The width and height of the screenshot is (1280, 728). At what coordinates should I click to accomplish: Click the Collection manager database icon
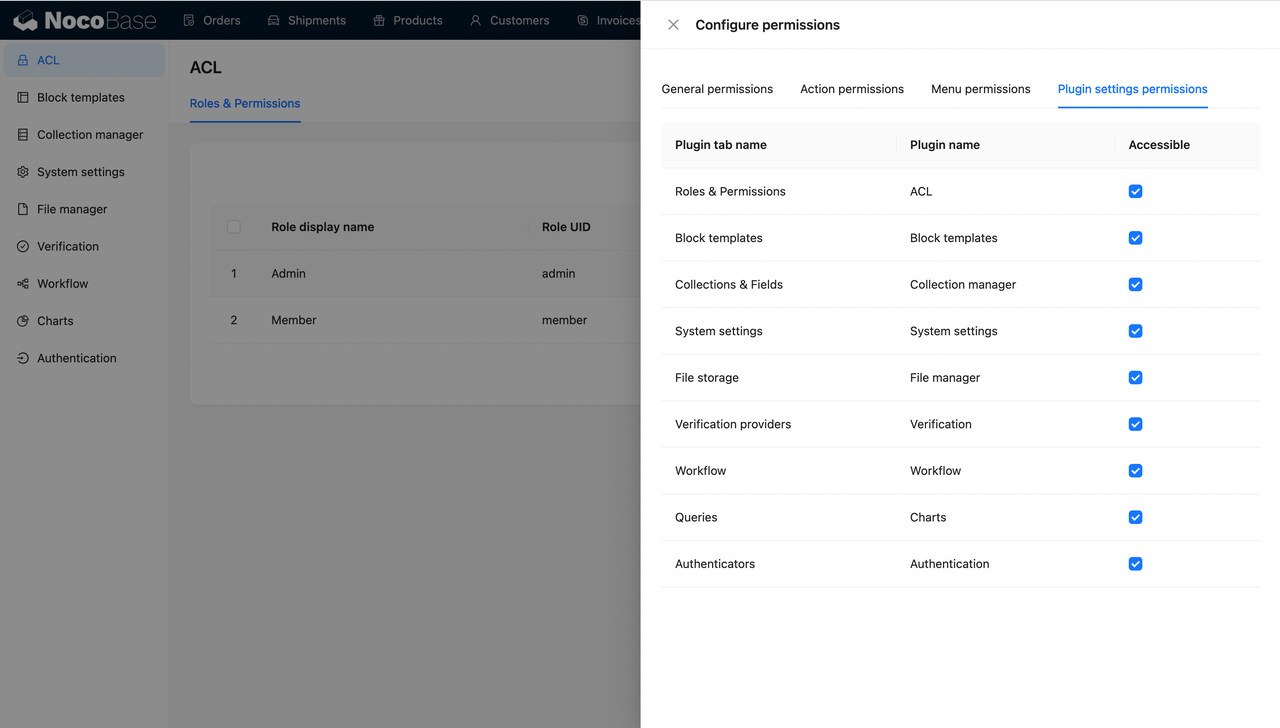(23, 135)
